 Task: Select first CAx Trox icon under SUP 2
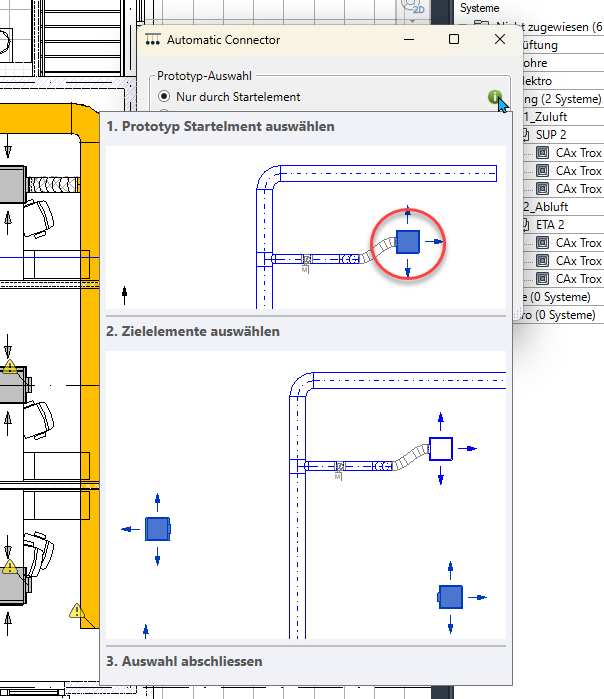click(x=542, y=153)
